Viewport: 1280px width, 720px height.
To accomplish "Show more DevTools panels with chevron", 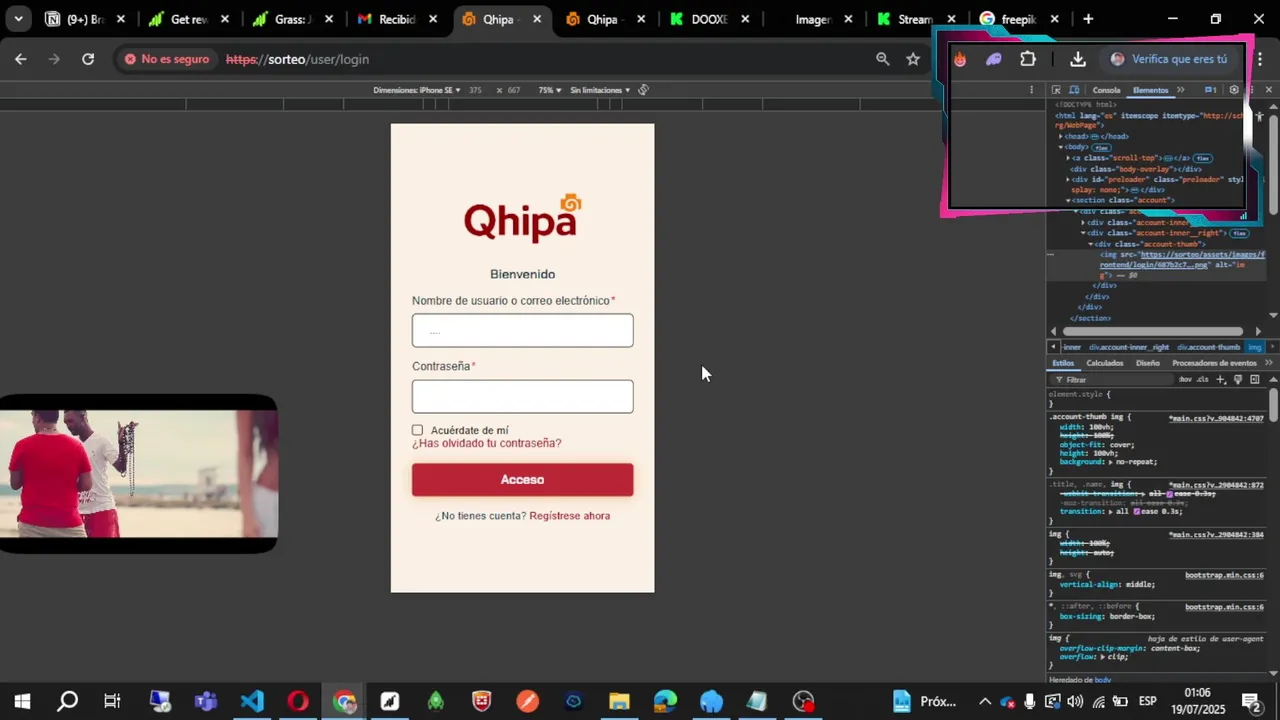I will click(x=1180, y=90).
